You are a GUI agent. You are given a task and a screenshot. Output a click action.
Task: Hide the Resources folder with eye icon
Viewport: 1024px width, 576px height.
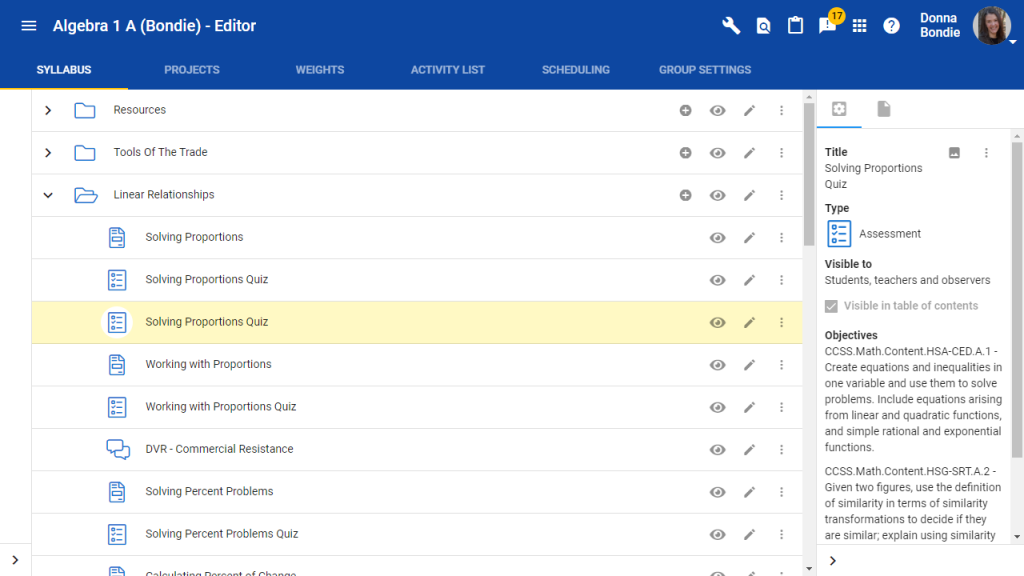(x=717, y=111)
